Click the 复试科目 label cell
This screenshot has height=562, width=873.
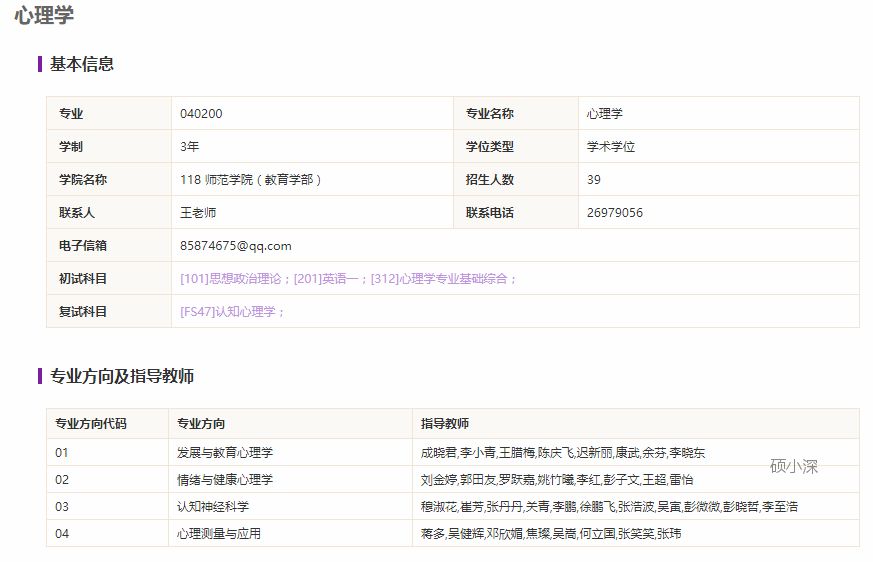tap(109, 311)
